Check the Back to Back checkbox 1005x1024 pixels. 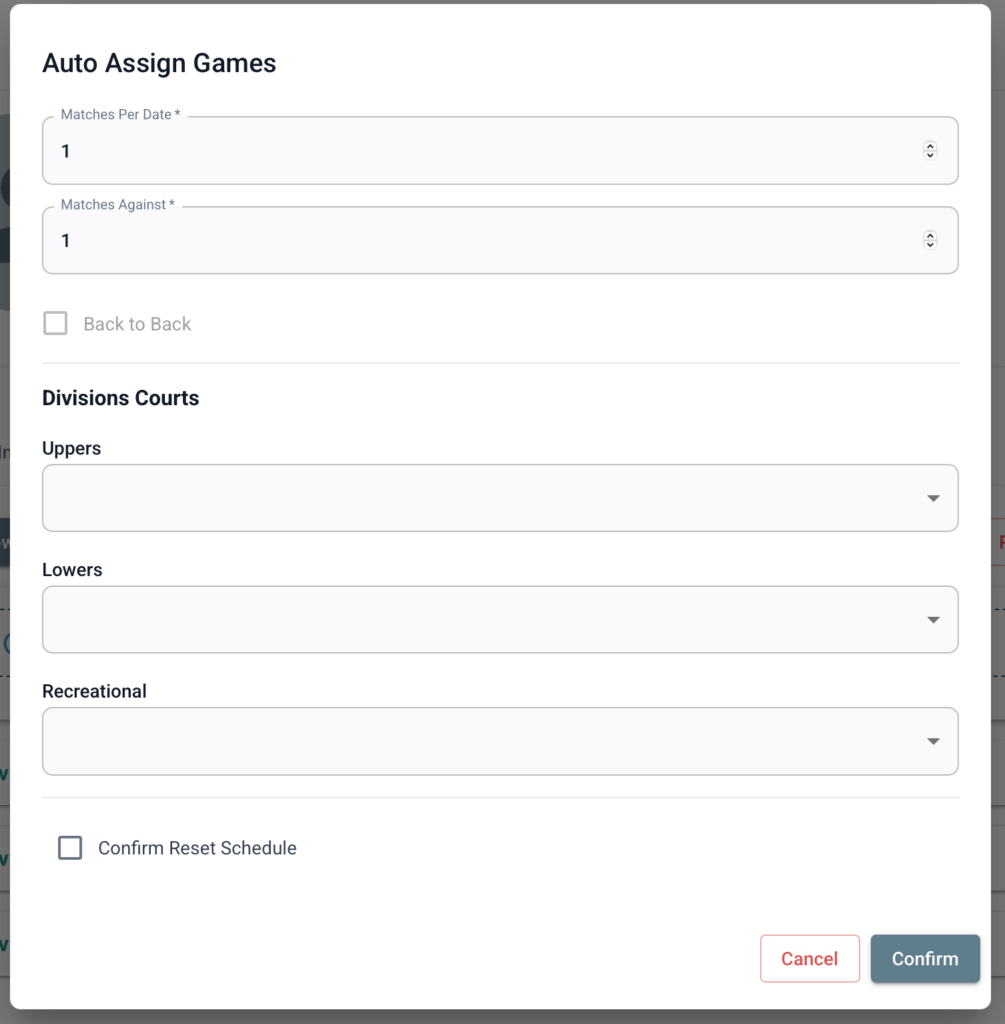(x=55, y=323)
